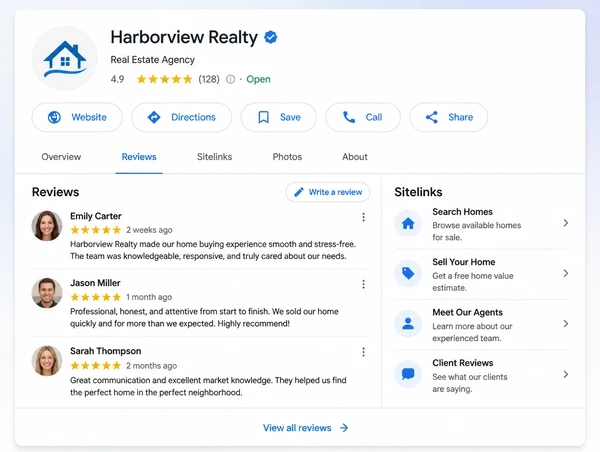Open the Sell Your Home sitelink title
This screenshot has height=452, width=600.
(464, 262)
